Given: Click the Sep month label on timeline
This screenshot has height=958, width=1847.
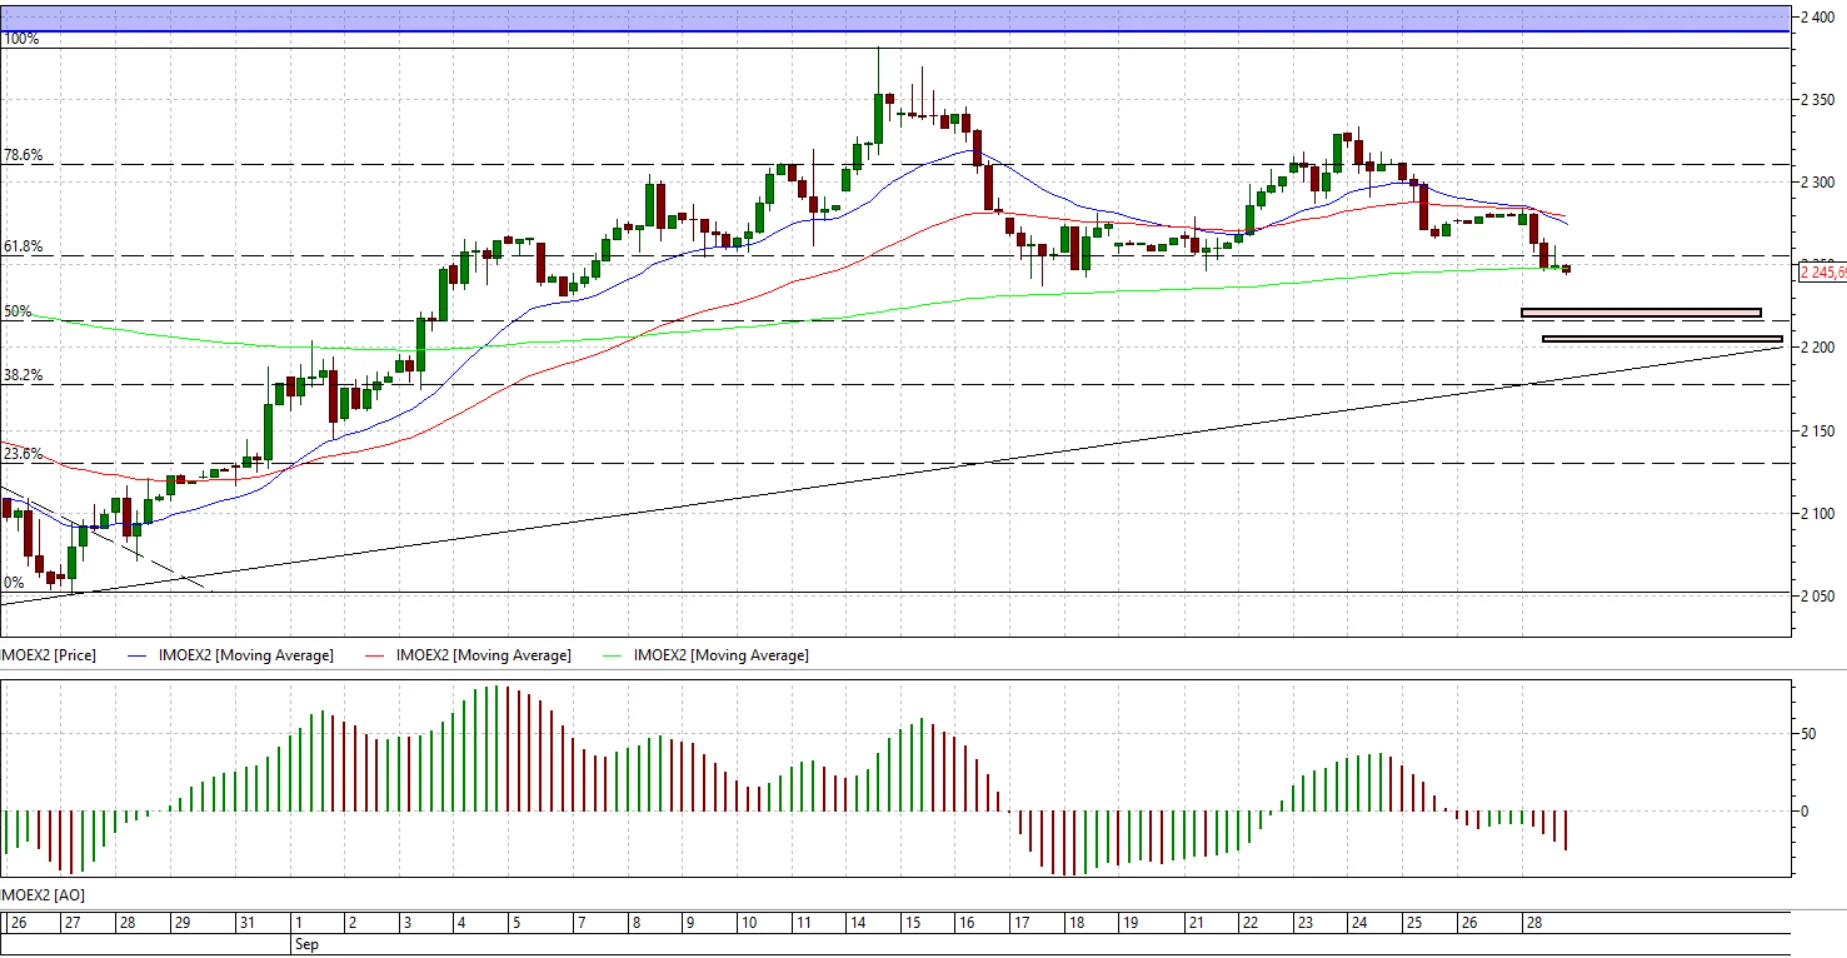Looking at the screenshot, I should 307,944.
